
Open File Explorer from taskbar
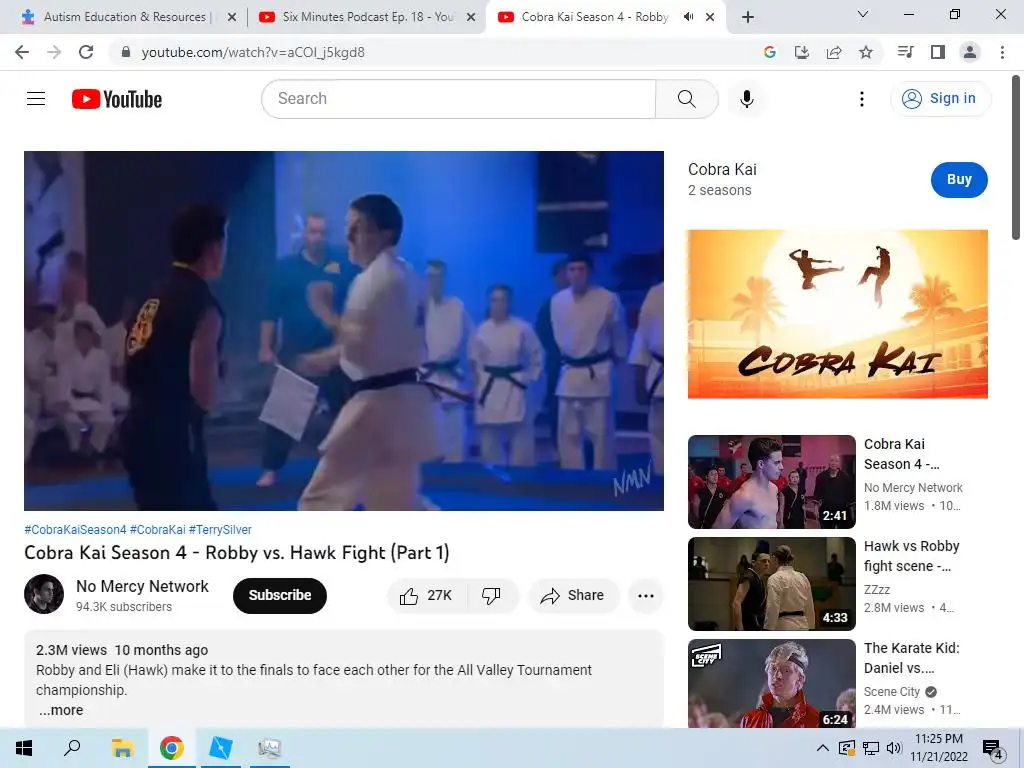[x=122, y=748]
